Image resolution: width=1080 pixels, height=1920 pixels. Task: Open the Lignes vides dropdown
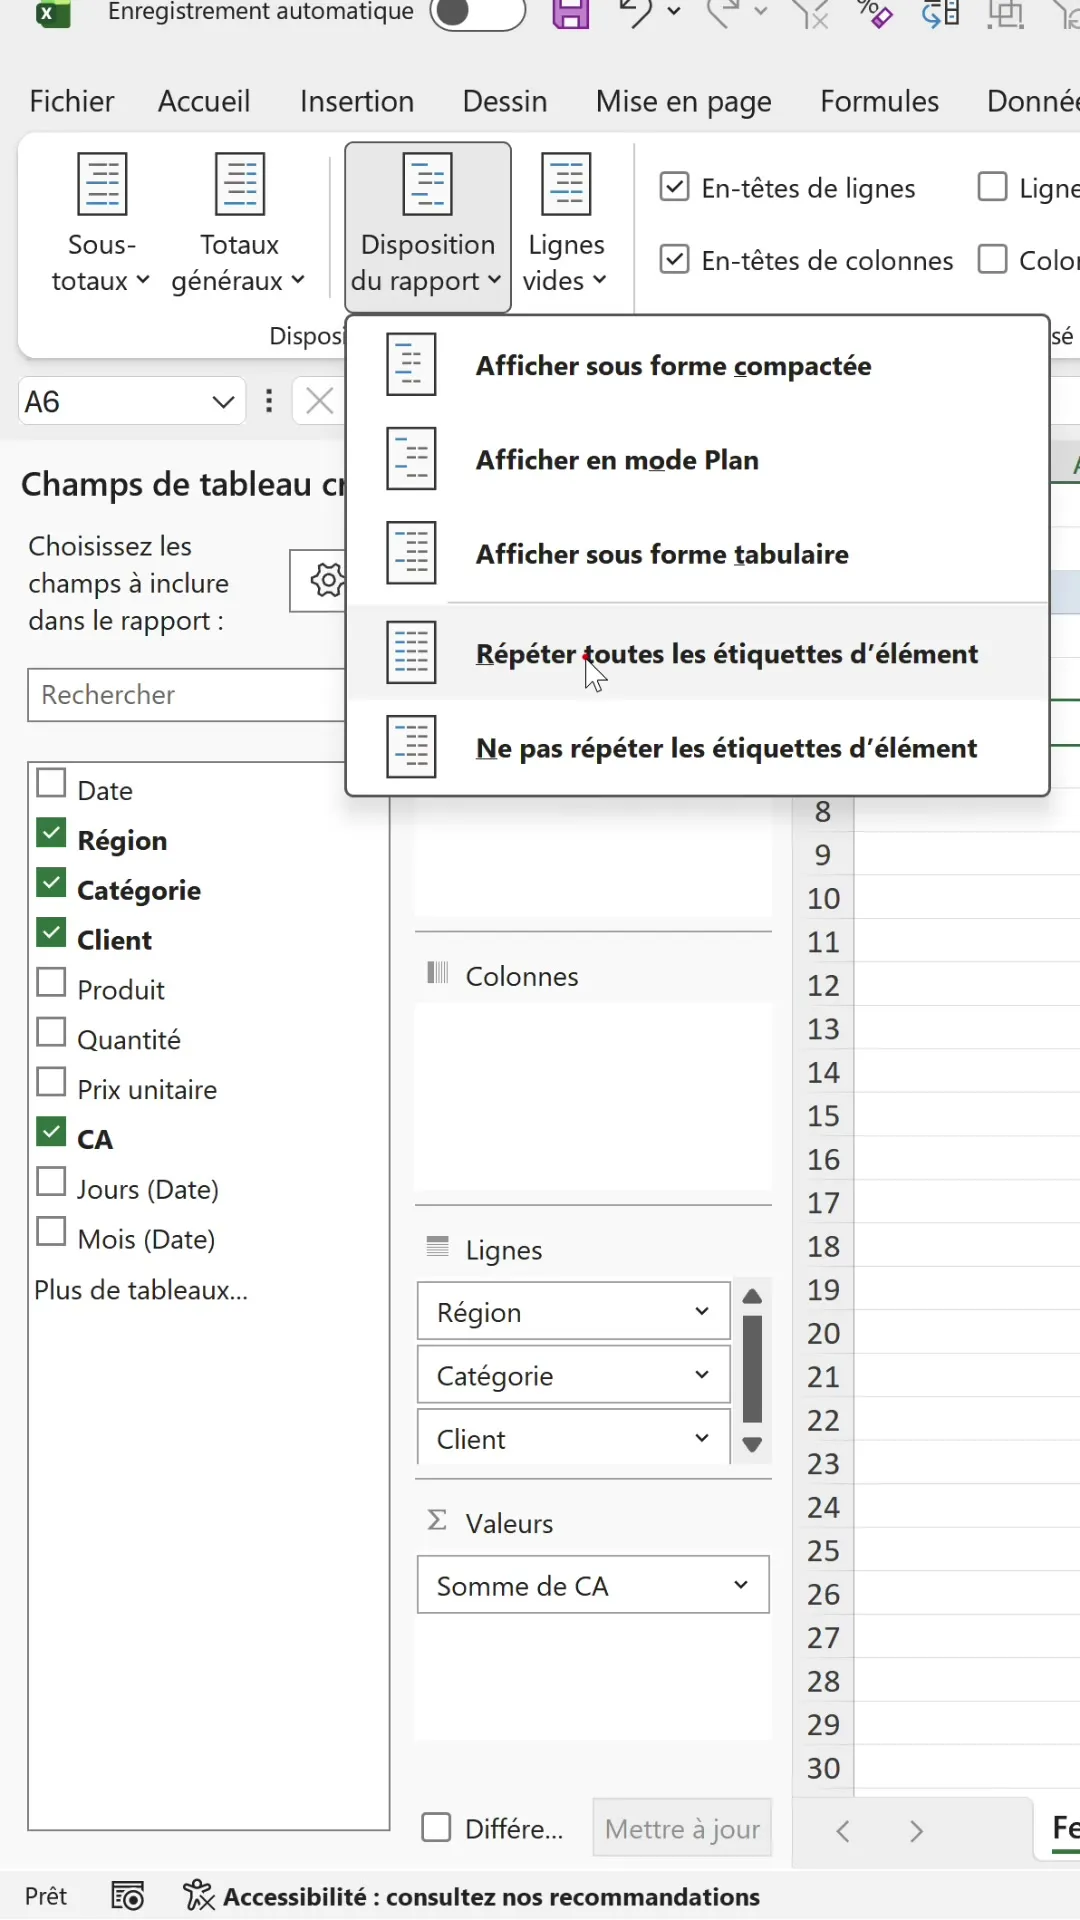coord(566,225)
